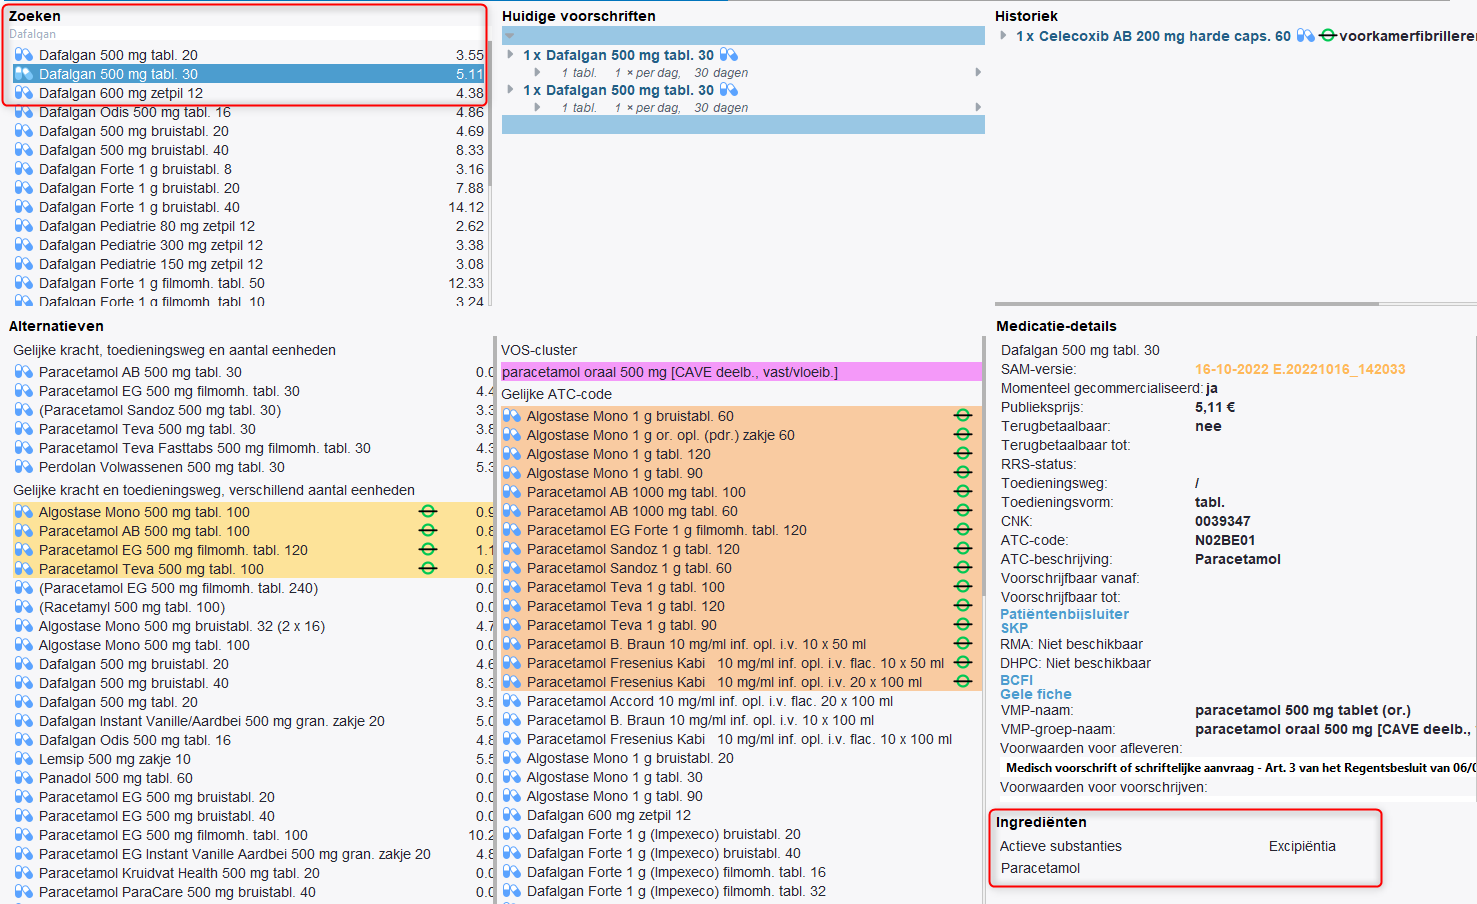This screenshot has height=904, width=1477.
Task: Select Dafalgan Pediatrie 300 mg zetpil 12
Action: (248, 245)
